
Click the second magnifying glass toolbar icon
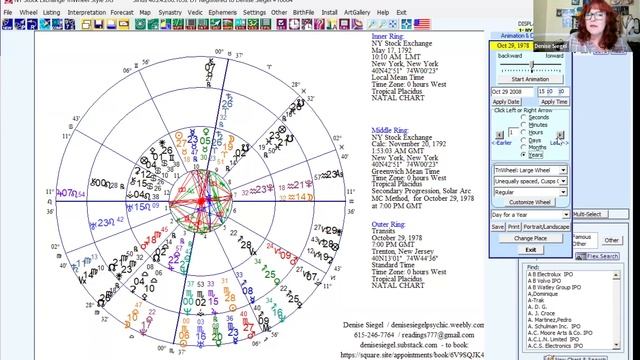(382, 24)
